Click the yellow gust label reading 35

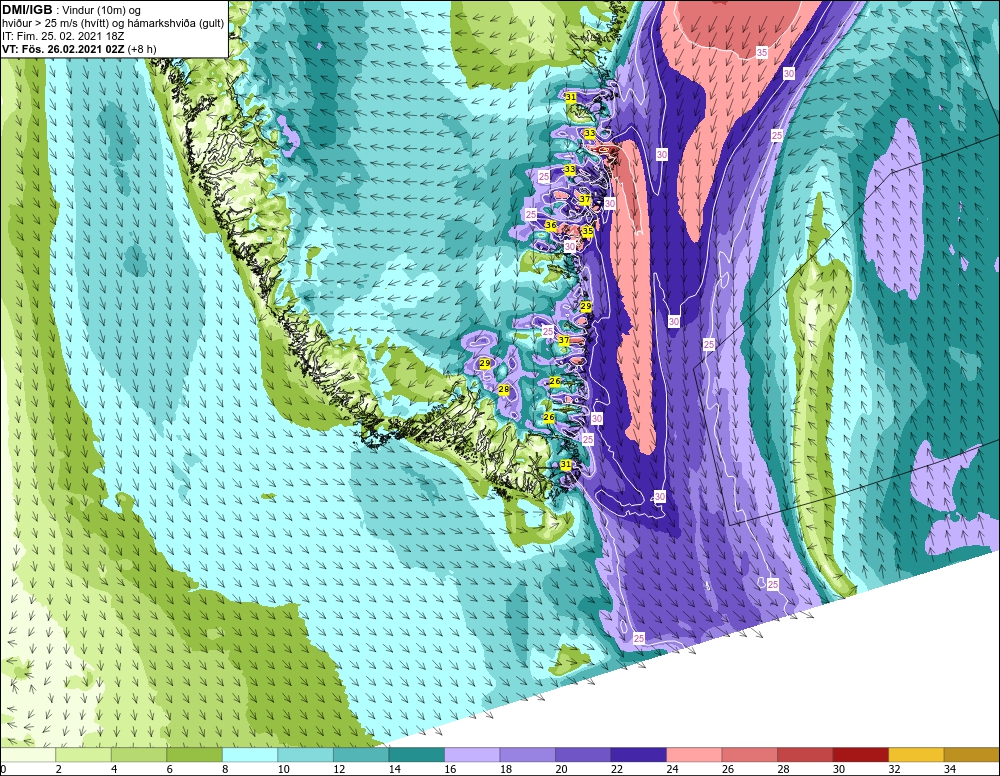(587, 231)
